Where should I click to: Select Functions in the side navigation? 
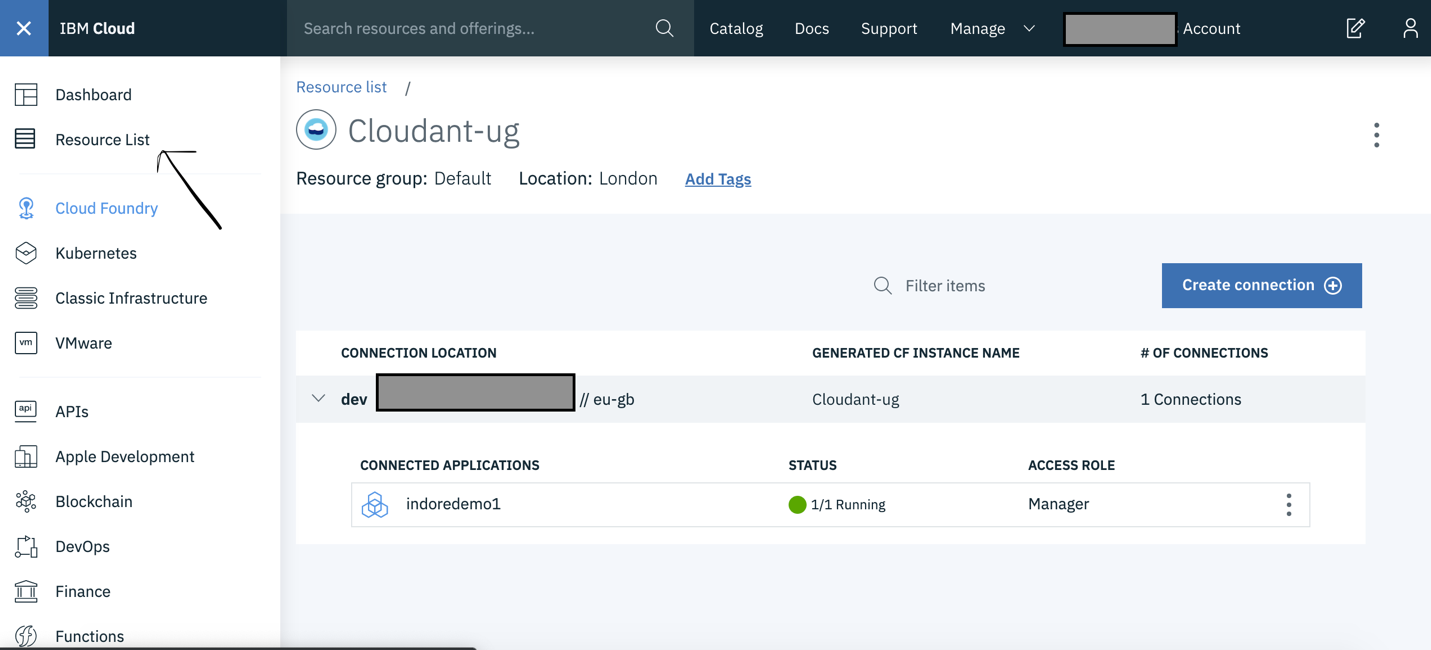click(x=90, y=636)
